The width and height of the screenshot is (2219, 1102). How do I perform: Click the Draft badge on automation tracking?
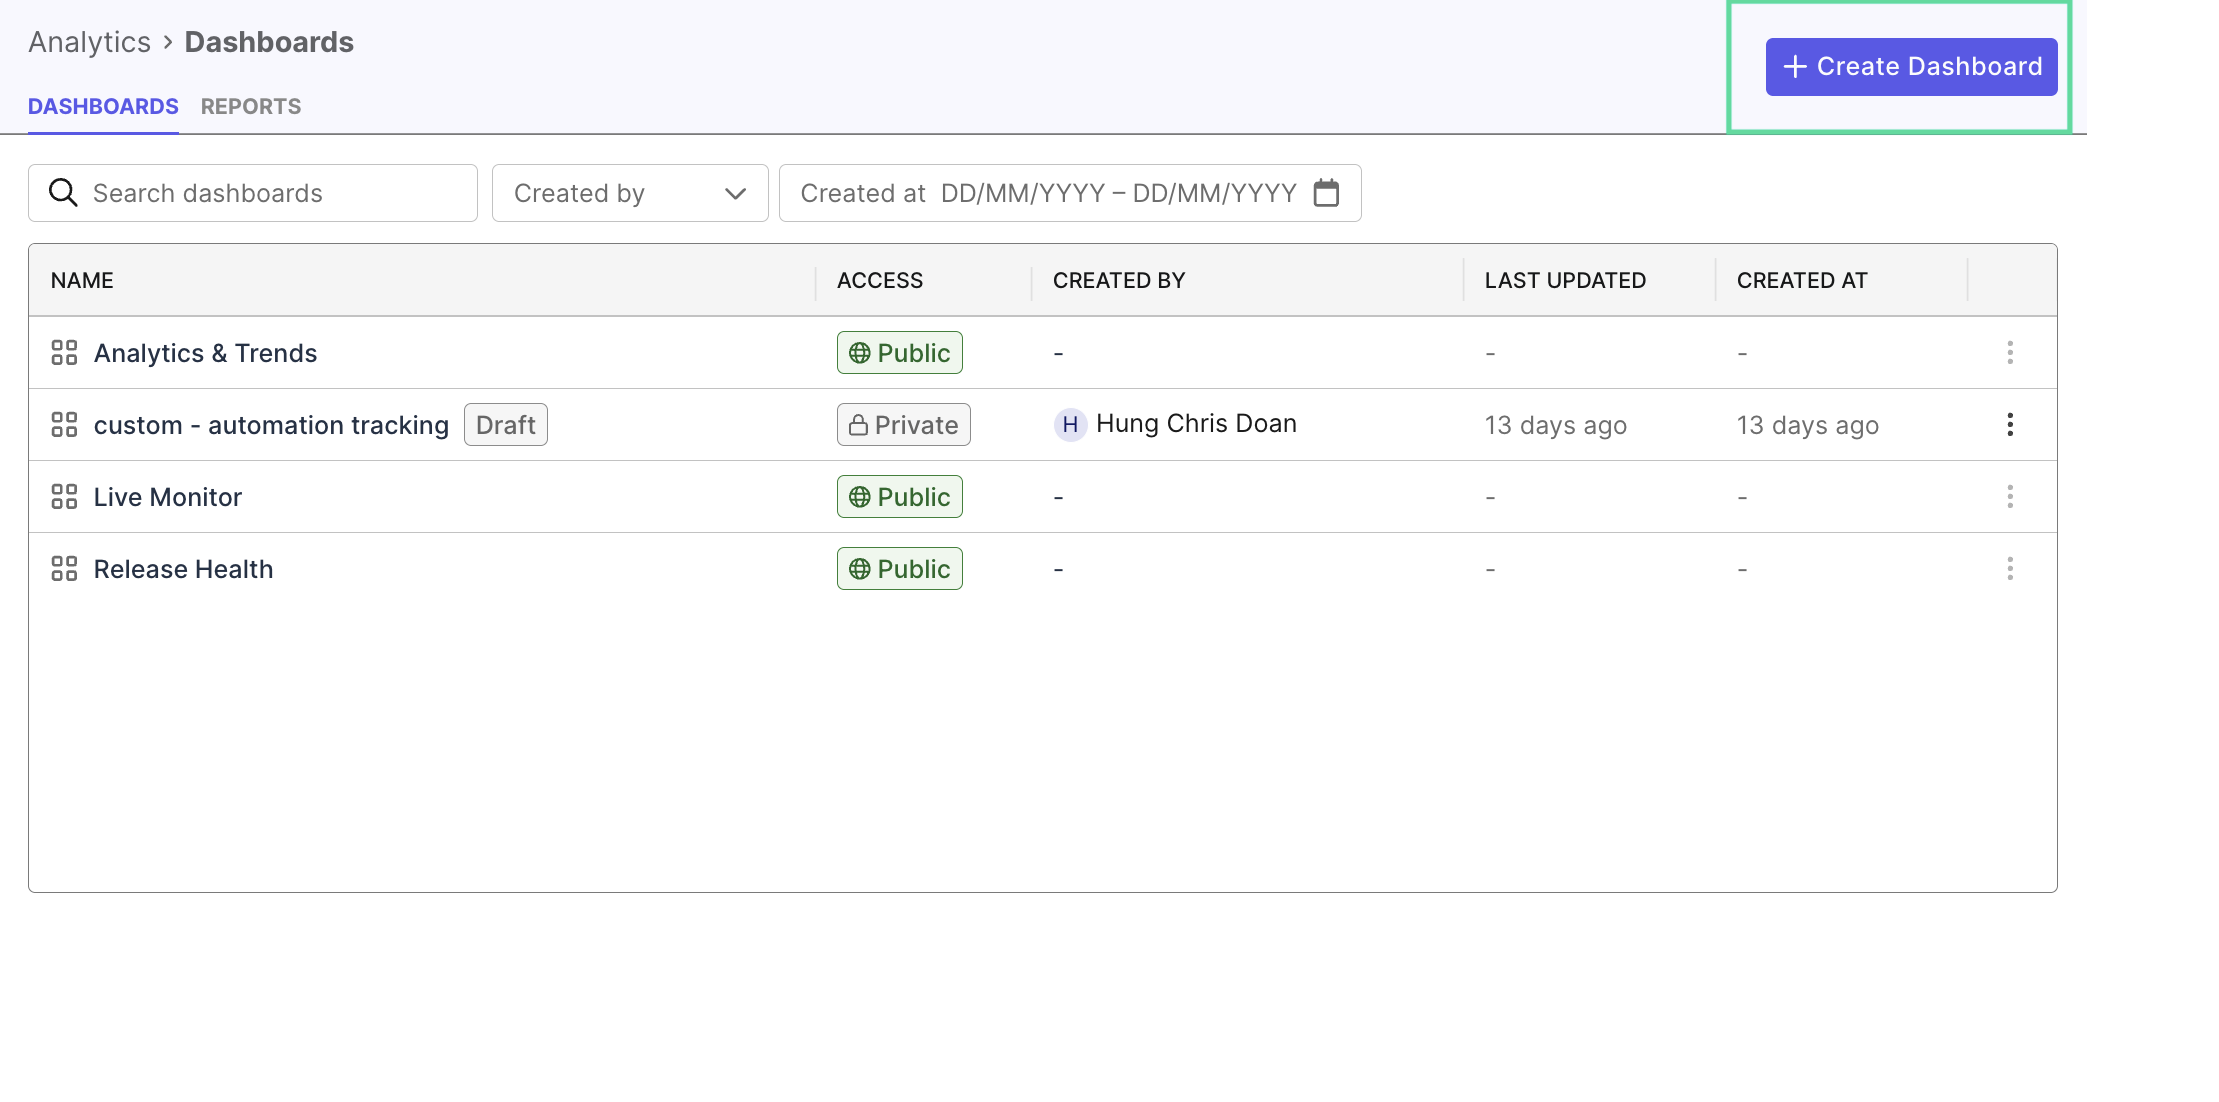pyautogui.click(x=505, y=424)
